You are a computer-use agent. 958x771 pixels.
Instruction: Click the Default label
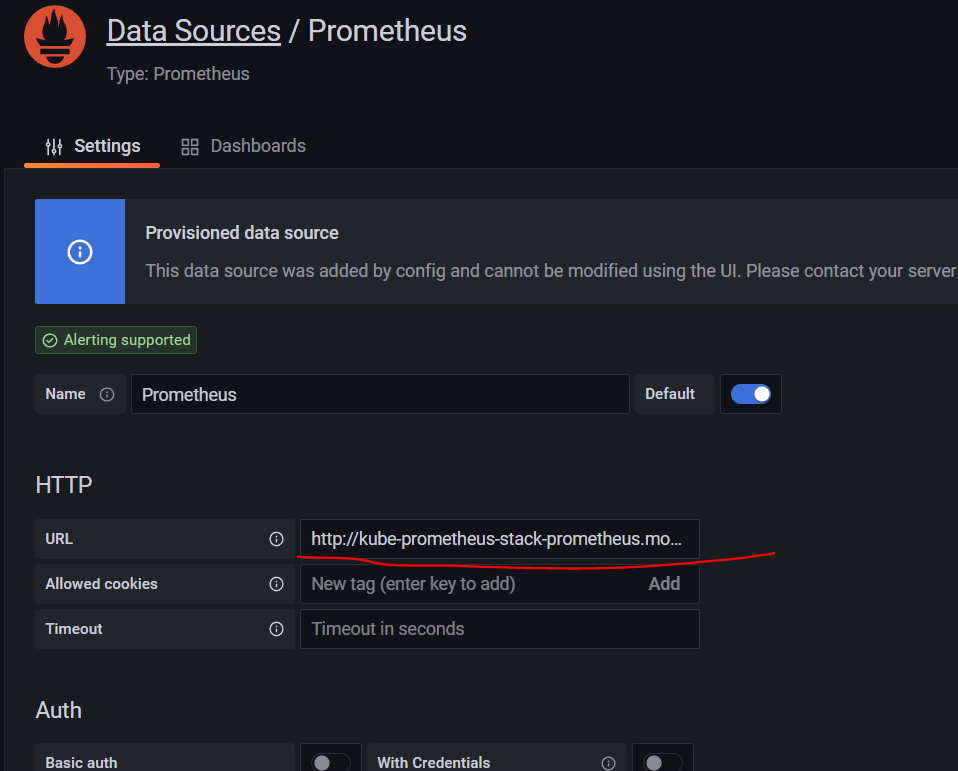[x=670, y=394]
